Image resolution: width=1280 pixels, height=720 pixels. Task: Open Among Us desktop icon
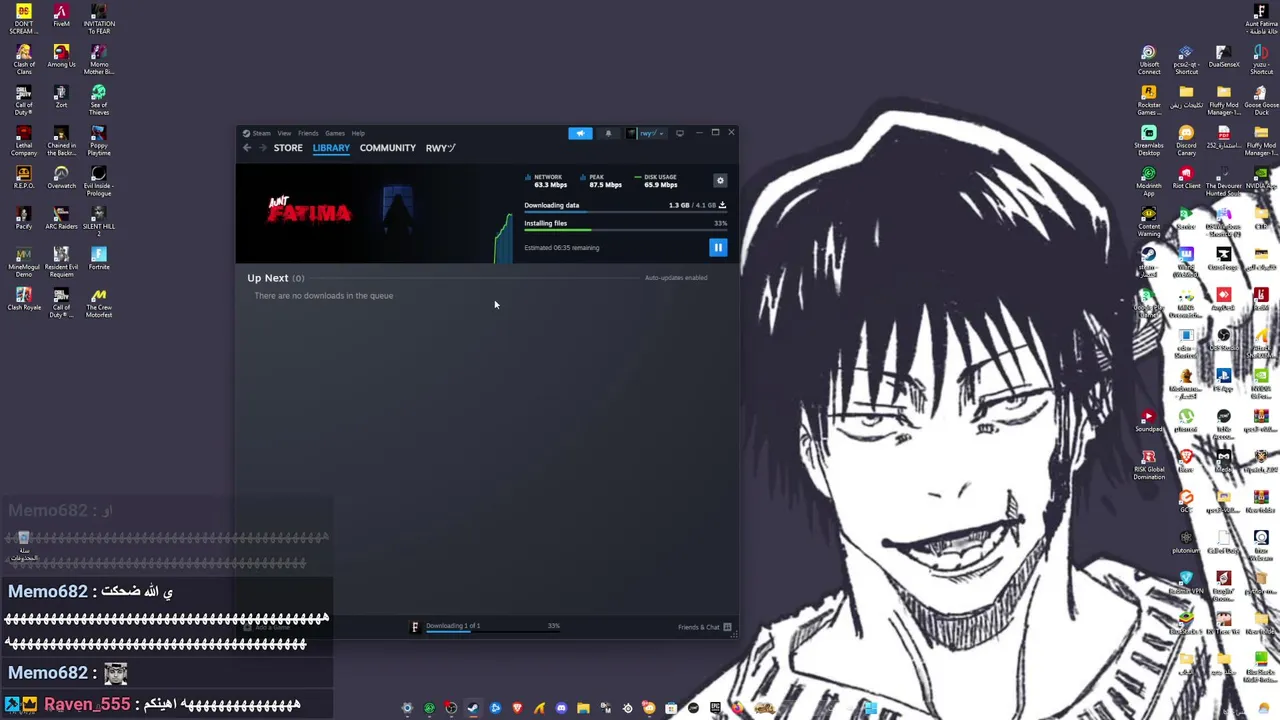click(61, 56)
